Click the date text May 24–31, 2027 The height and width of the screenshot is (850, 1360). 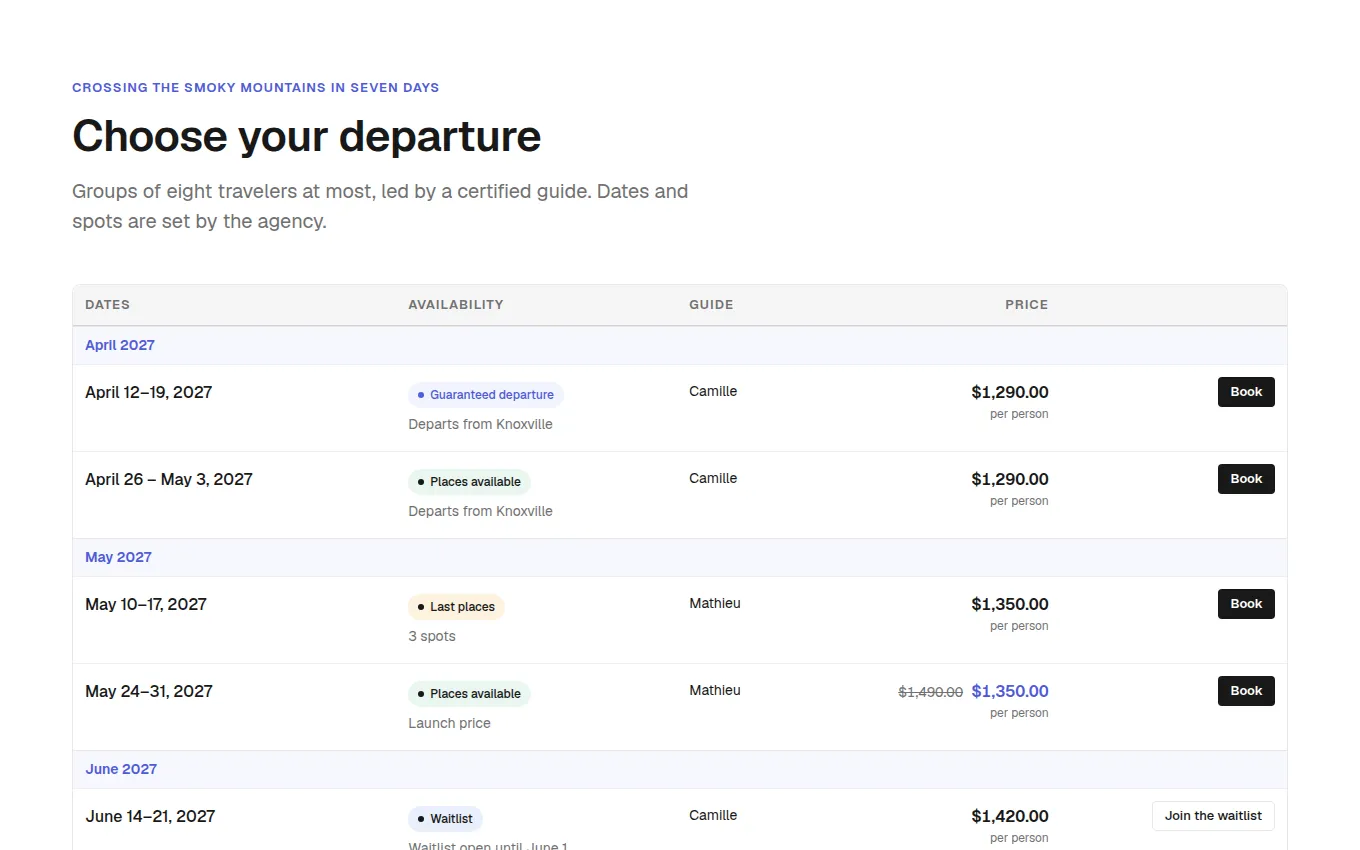click(x=149, y=691)
